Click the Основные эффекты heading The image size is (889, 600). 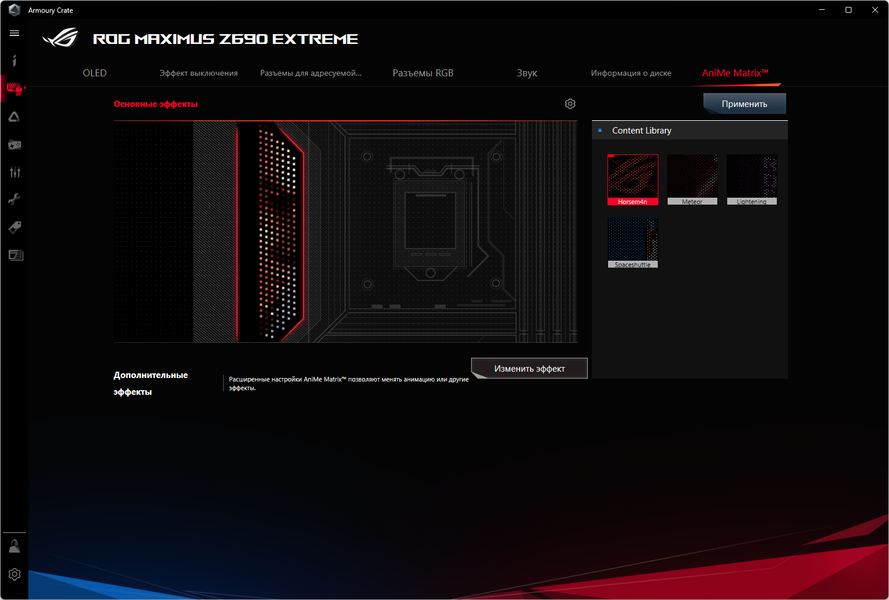click(156, 104)
